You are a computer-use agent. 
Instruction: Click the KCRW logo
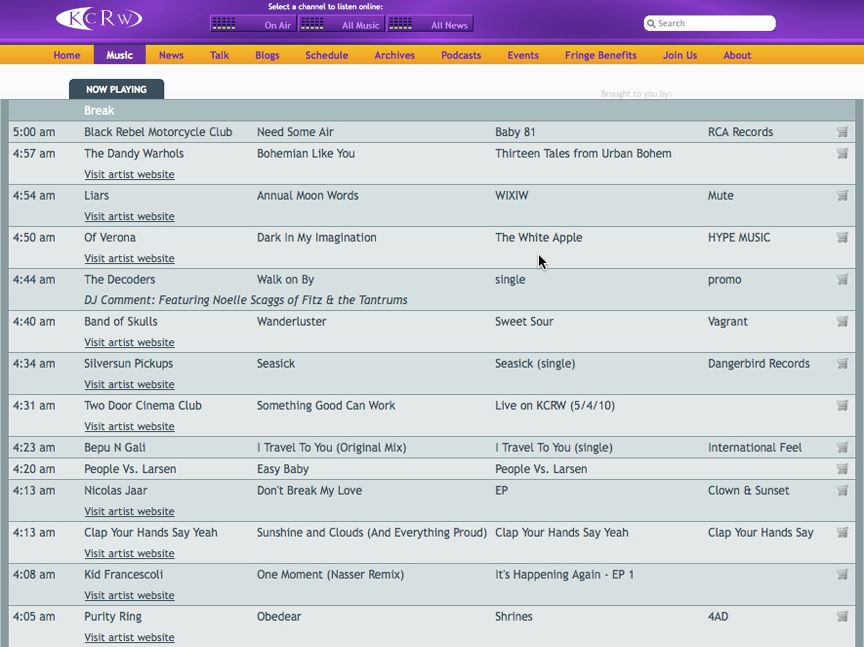(x=99, y=19)
